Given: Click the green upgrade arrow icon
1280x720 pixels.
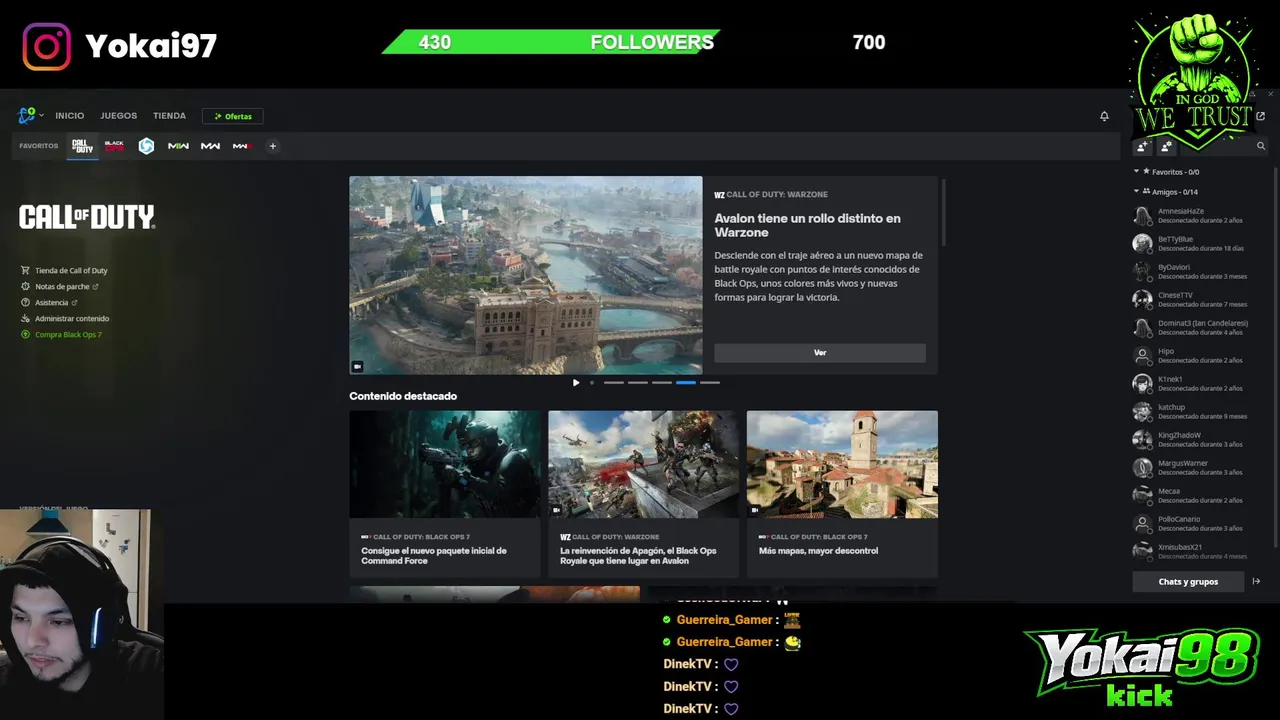Looking at the screenshot, I should click(x=26, y=334).
